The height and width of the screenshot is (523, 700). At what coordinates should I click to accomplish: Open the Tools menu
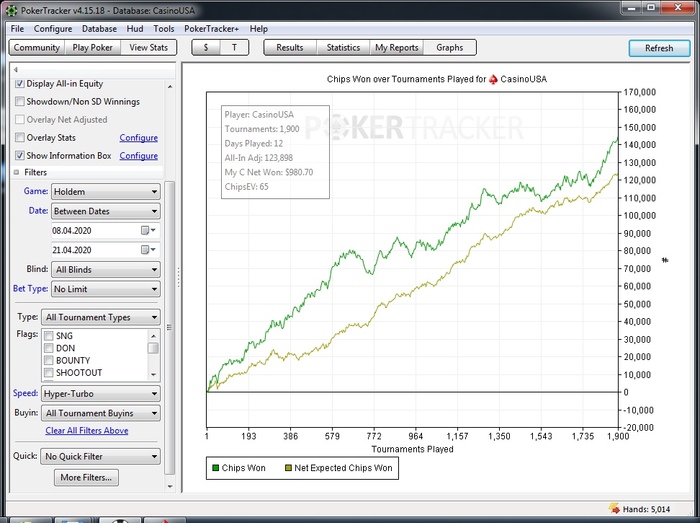[x=164, y=29]
